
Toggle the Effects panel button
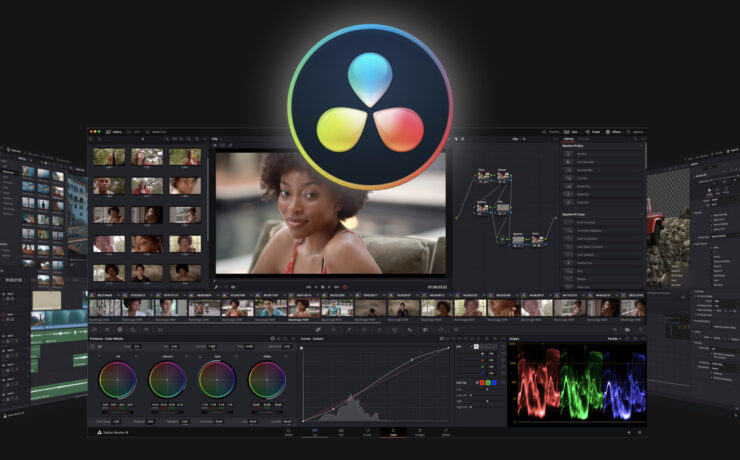click(613, 132)
